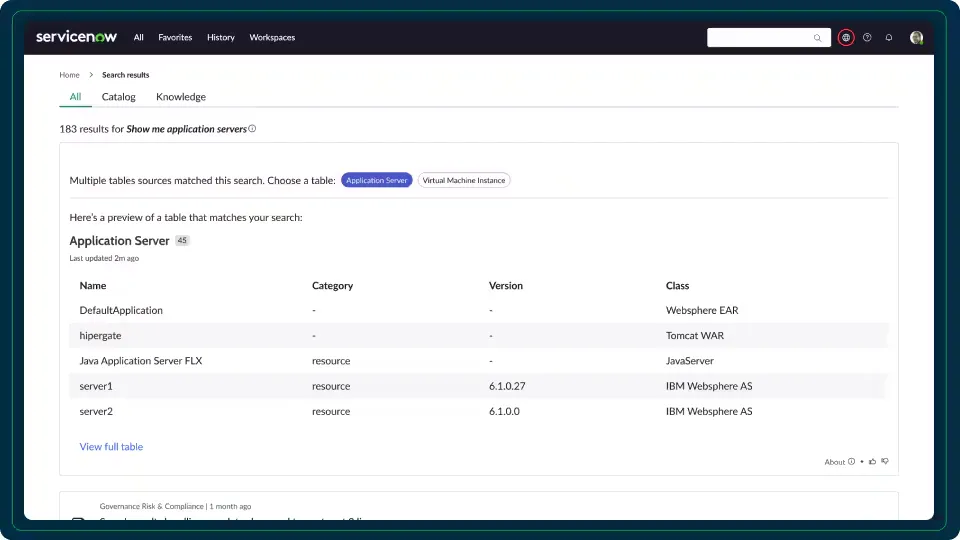Open the Favorites menu

[x=175, y=38]
